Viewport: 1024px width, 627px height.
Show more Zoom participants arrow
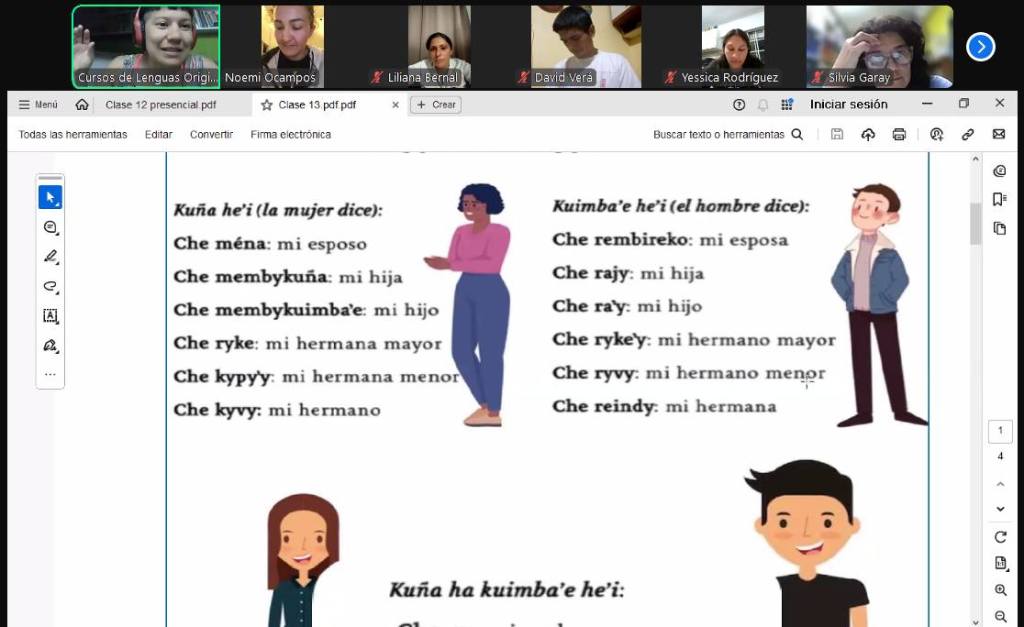click(x=980, y=47)
